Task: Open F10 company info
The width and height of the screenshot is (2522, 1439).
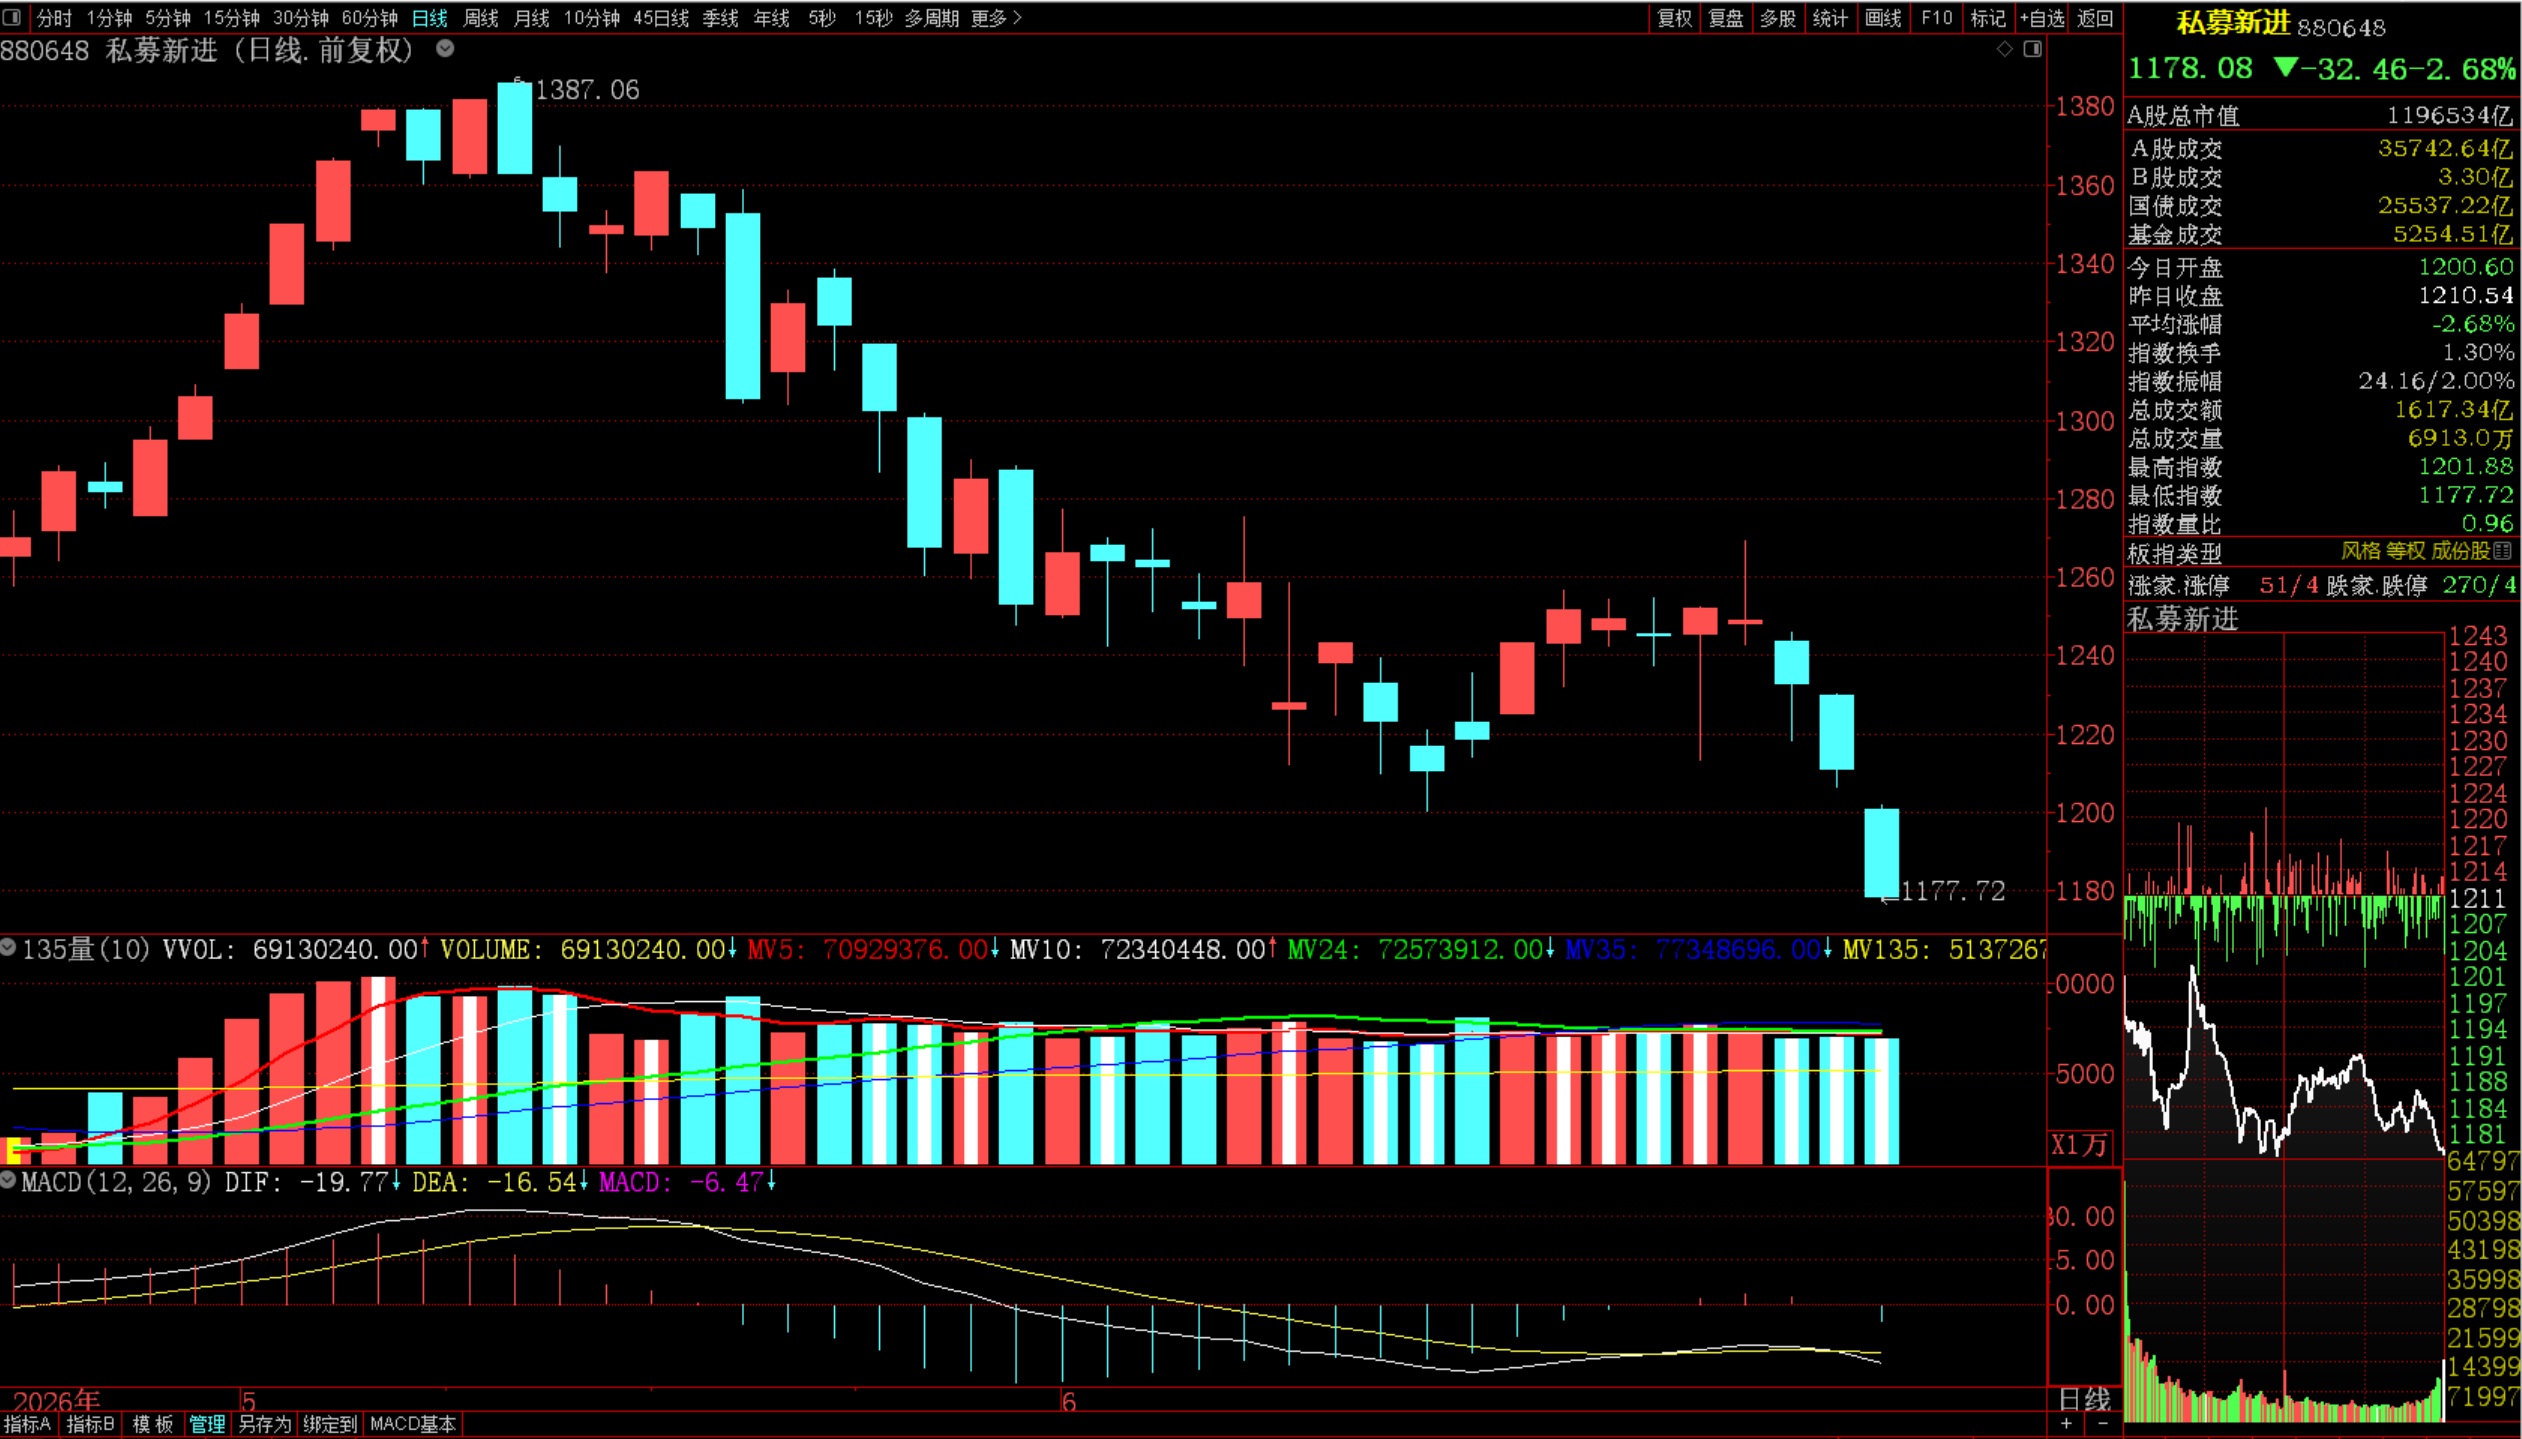Action: (x=1936, y=18)
